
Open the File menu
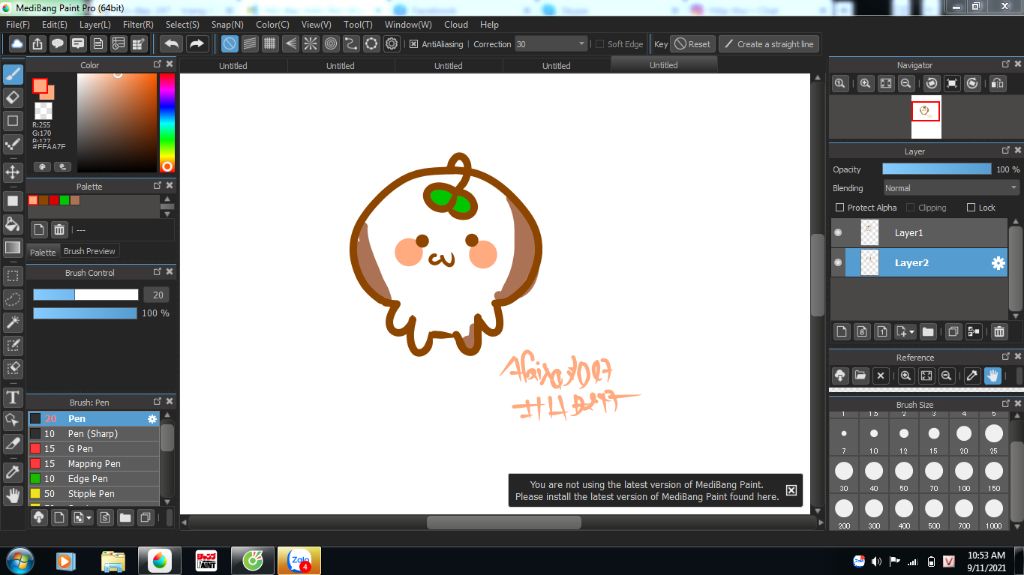(x=18, y=24)
